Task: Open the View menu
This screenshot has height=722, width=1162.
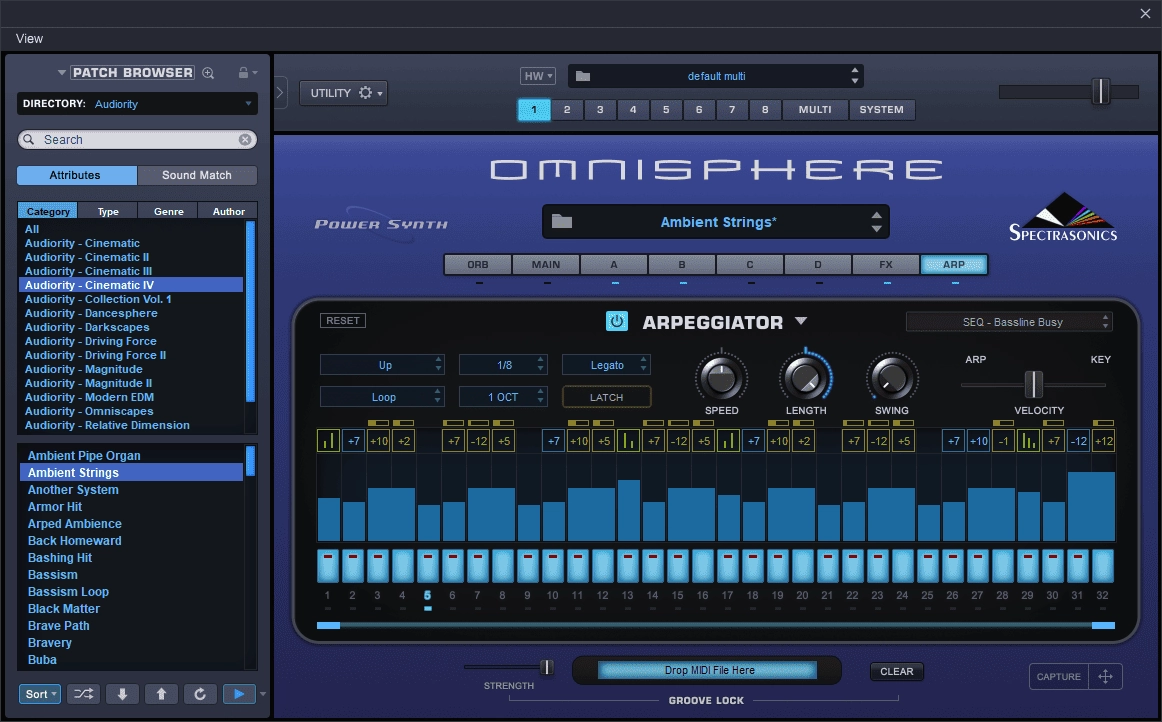Action: (30, 39)
